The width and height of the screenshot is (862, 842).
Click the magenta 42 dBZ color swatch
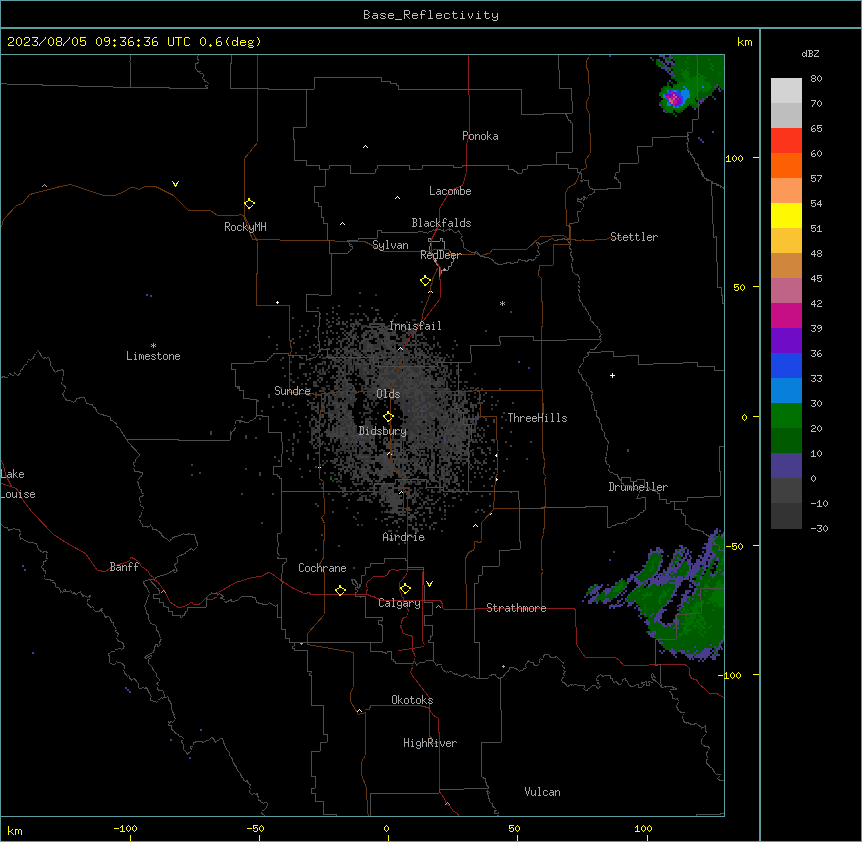point(786,315)
